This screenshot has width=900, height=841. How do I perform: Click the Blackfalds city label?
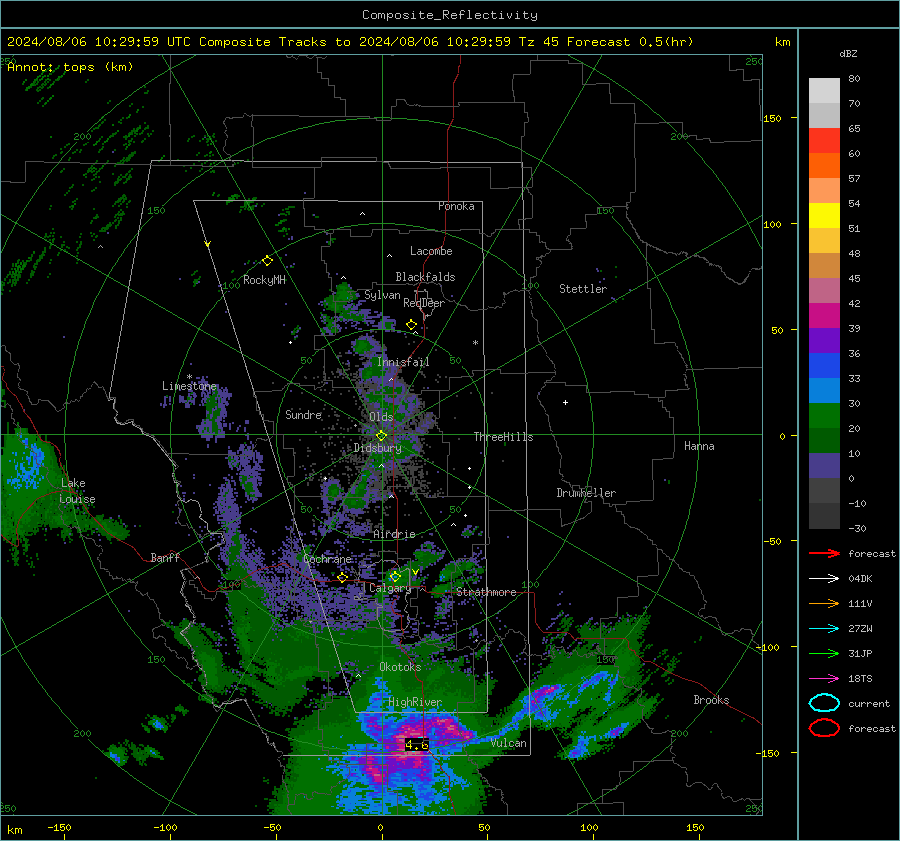coord(425,277)
